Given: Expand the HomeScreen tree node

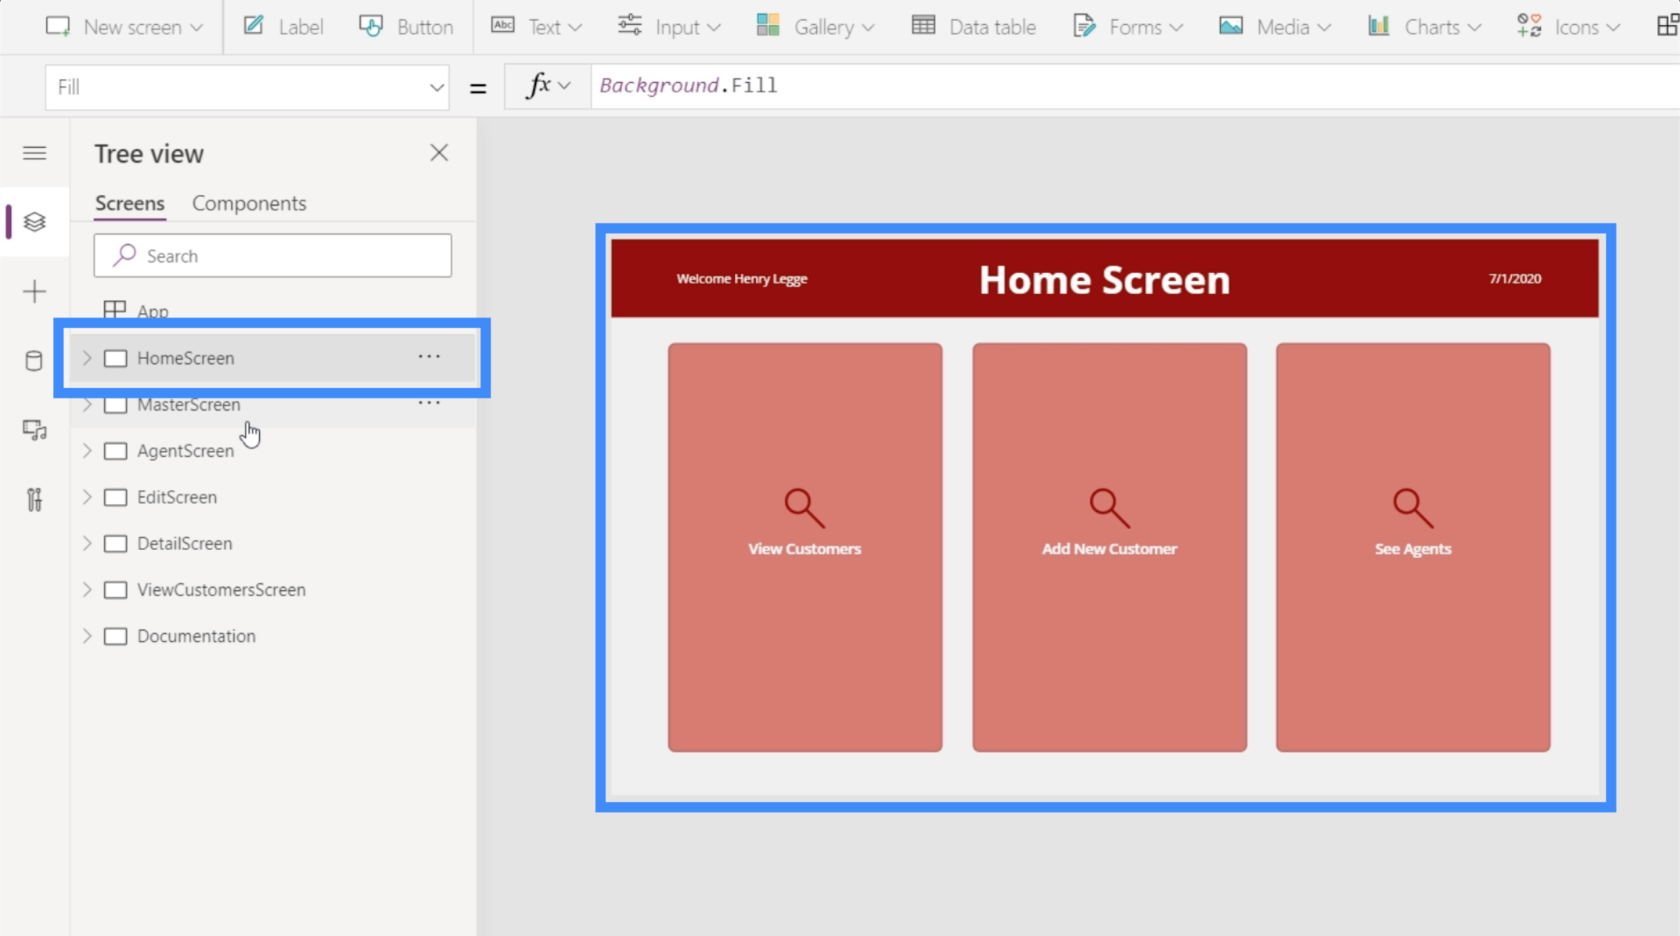Looking at the screenshot, I should click(87, 358).
